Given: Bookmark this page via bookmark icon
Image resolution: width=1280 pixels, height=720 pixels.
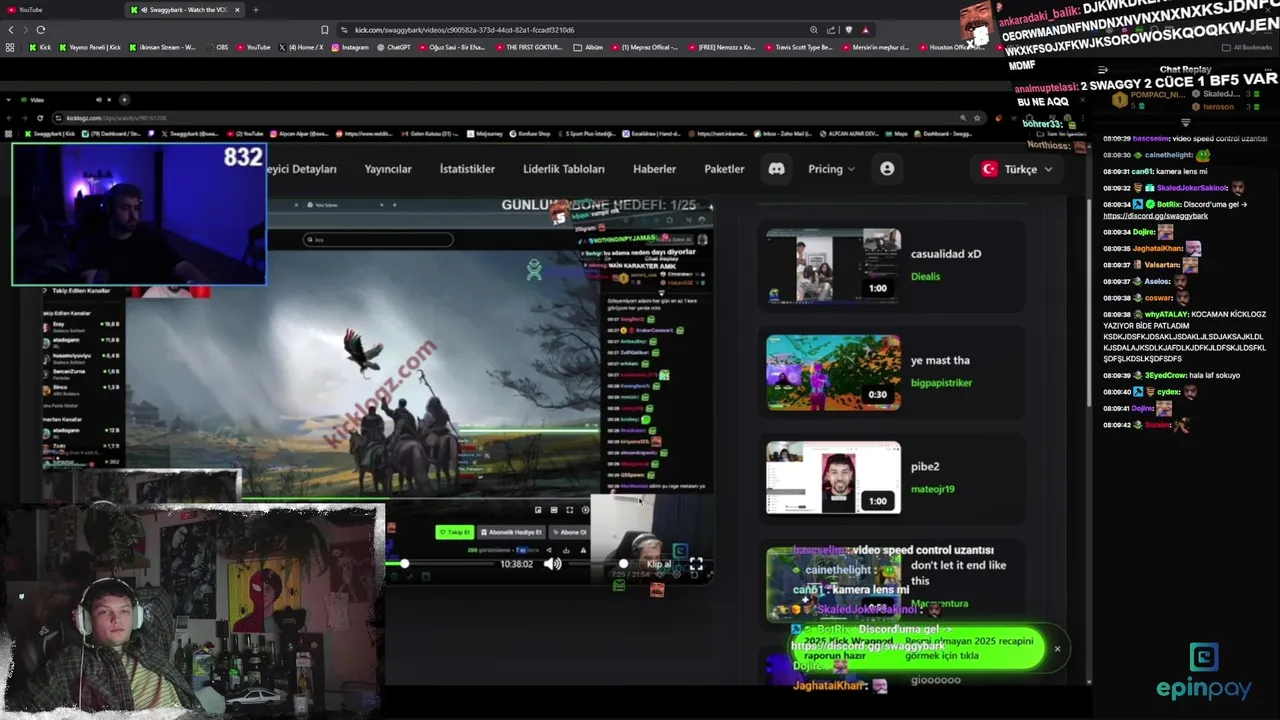Looking at the screenshot, I should point(324,30).
